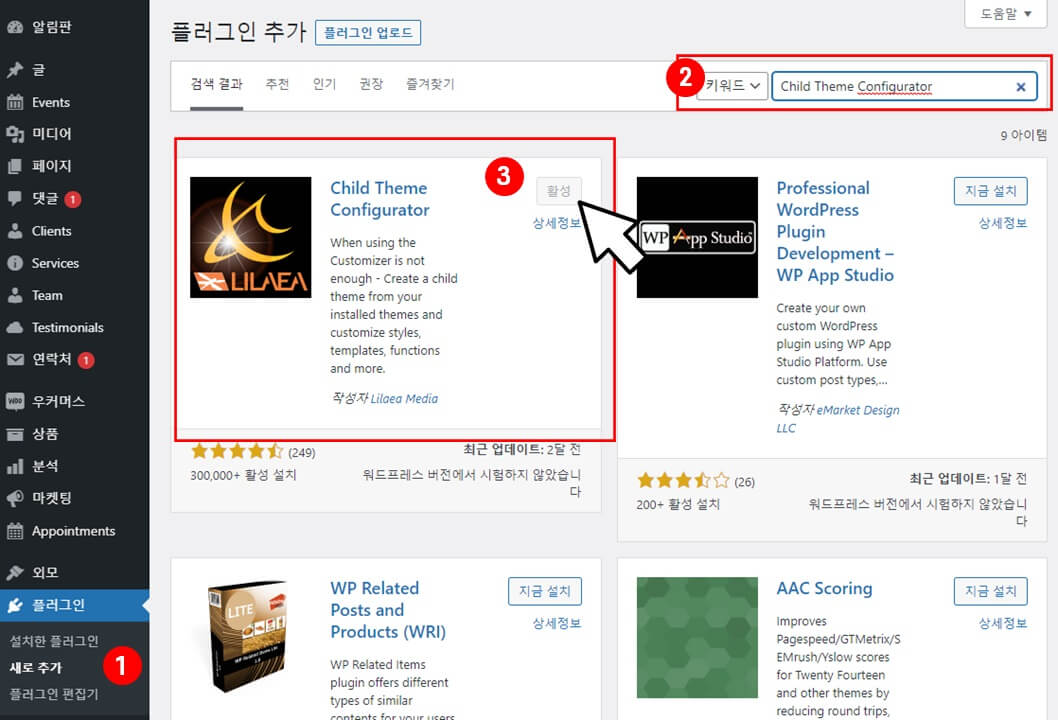The image size is (1058, 720).
Task: Clear the search field with the X icon
Action: pos(1021,86)
